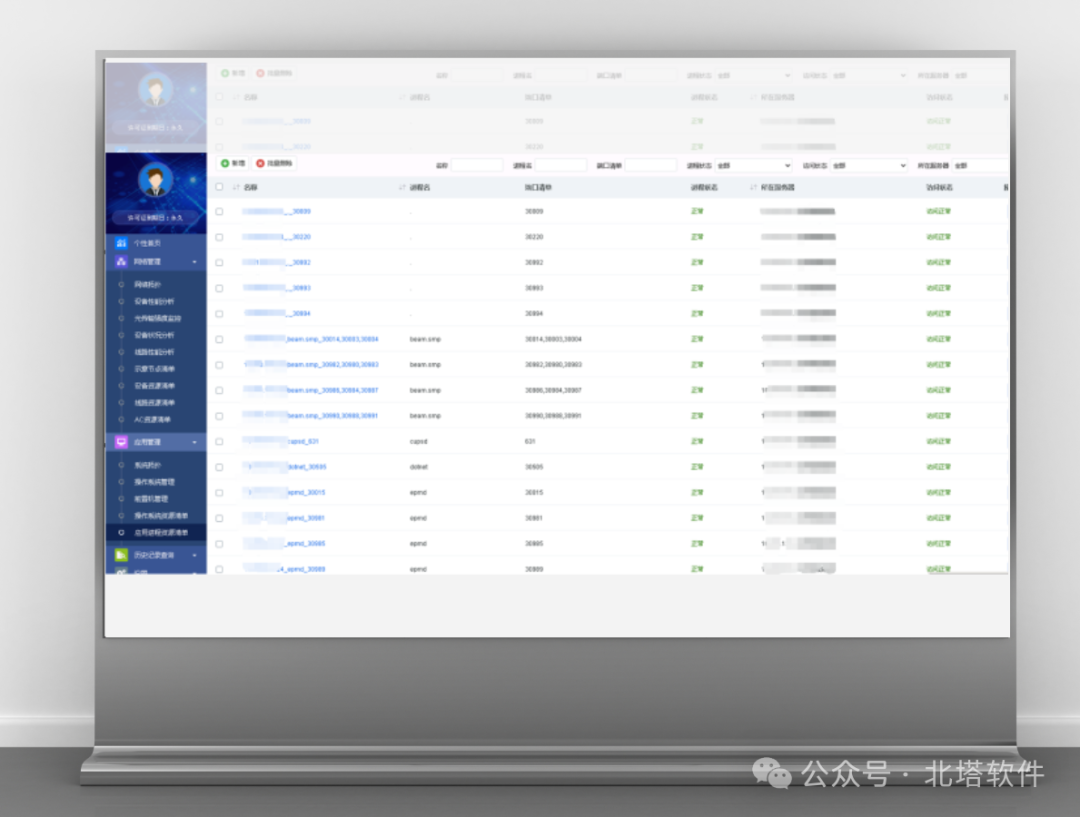Open the 访问状态 filter dropdown
The width and height of the screenshot is (1080, 817).
click(x=869, y=165)
